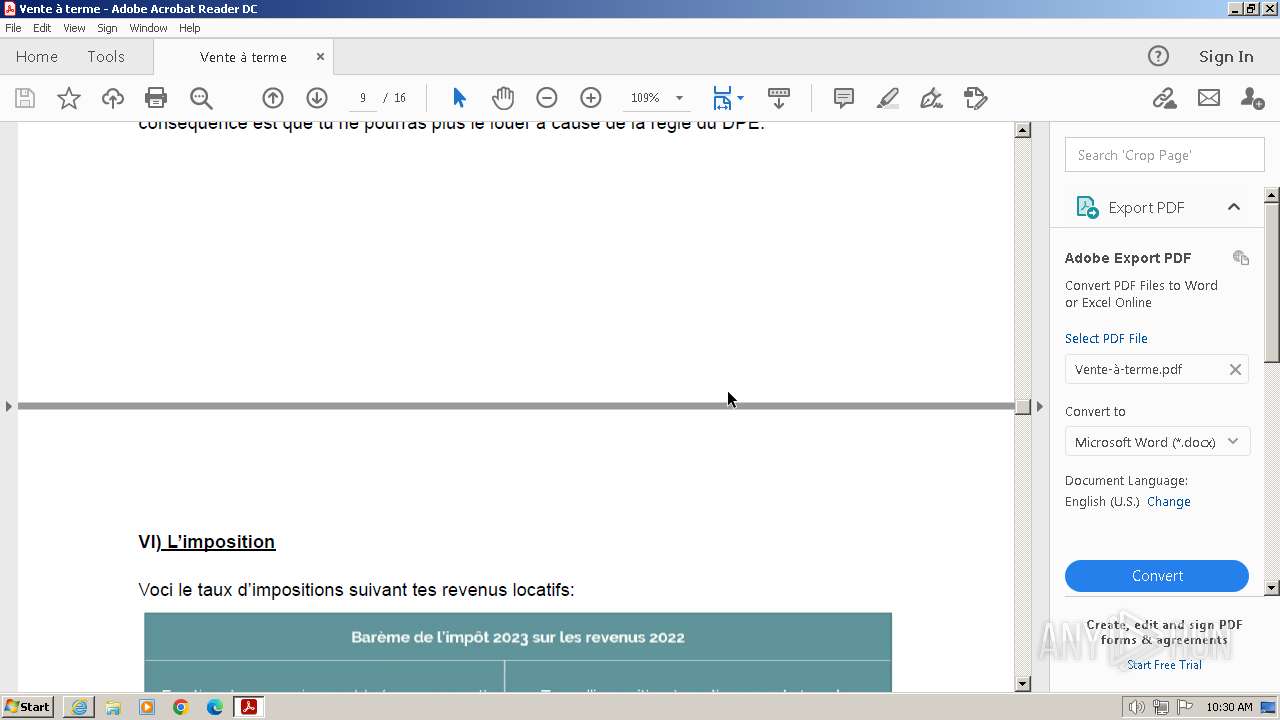Viewport: 1280px width, 720px height.
Task: Collapse the right tools pane arrow
Action: [1039, 406]
